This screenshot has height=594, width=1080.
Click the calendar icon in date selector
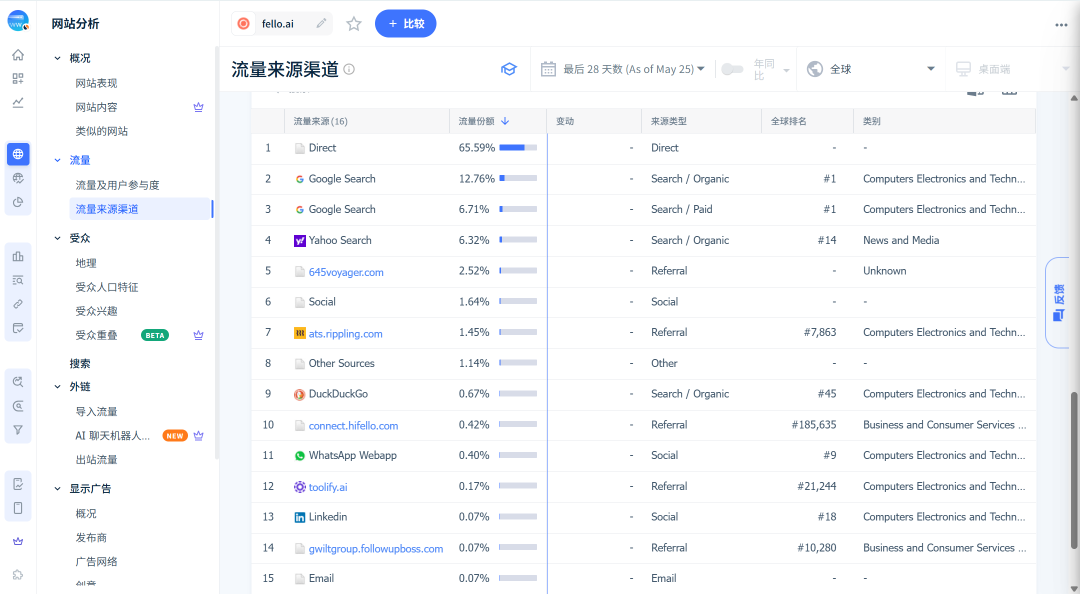(548, 69)
